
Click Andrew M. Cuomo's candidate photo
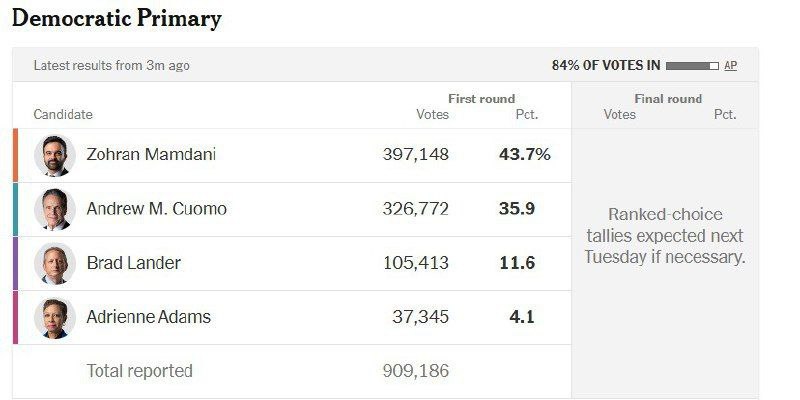pos(55,210)
